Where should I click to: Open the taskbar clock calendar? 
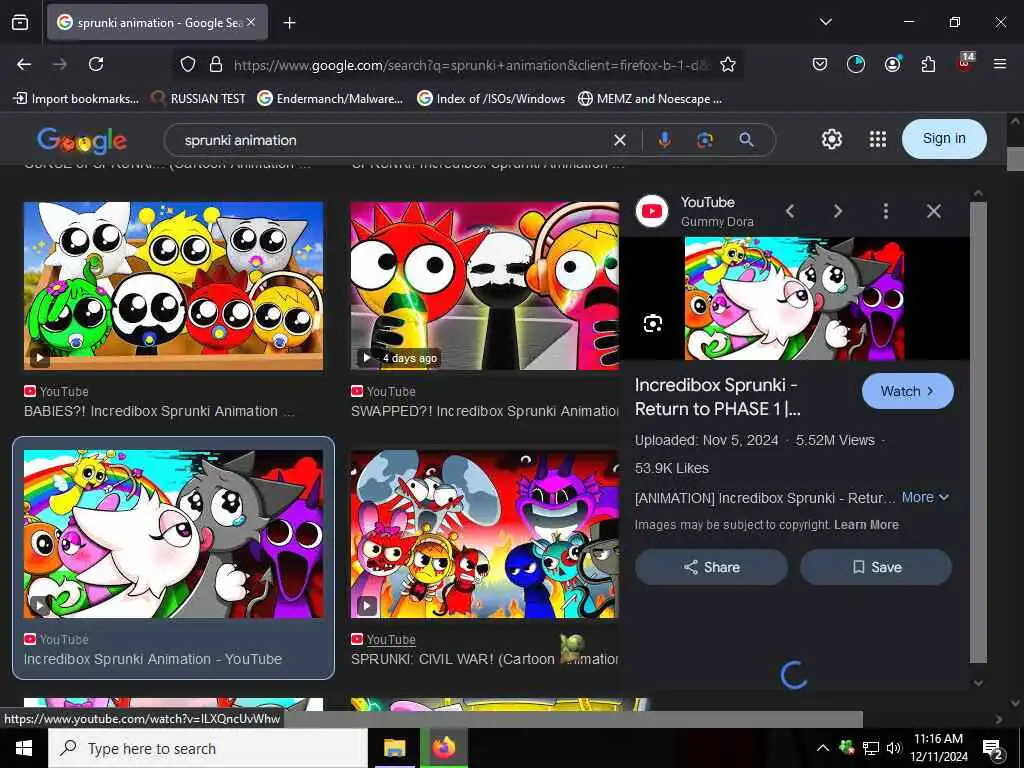click(938, 748)
